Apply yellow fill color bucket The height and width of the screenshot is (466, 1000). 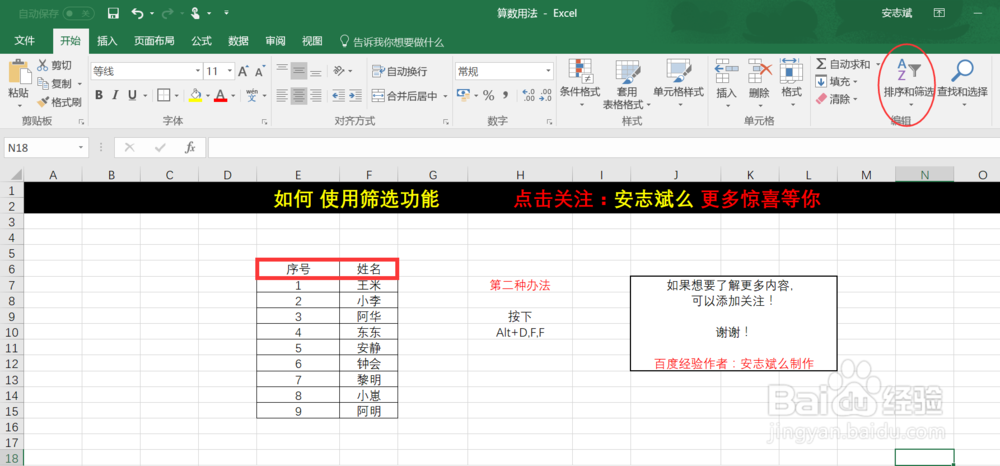tap(196, 96)
